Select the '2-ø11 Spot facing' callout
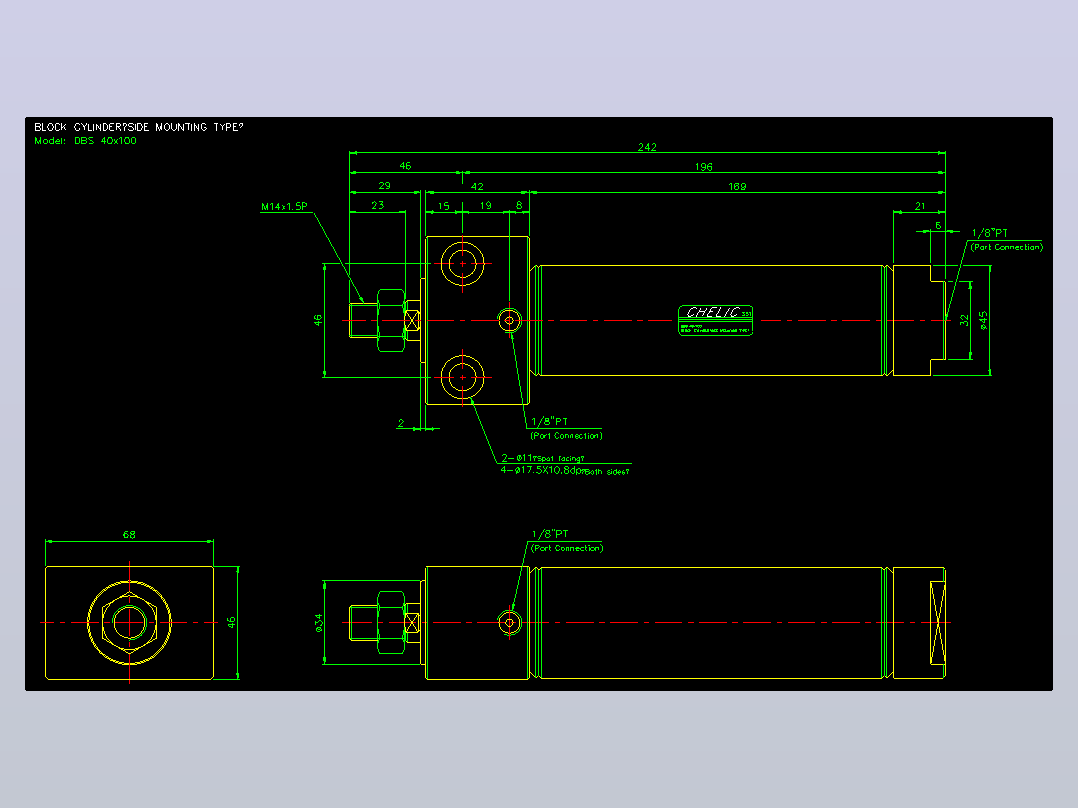Screen dimensions: 1078x808 (x=542, y=458)
